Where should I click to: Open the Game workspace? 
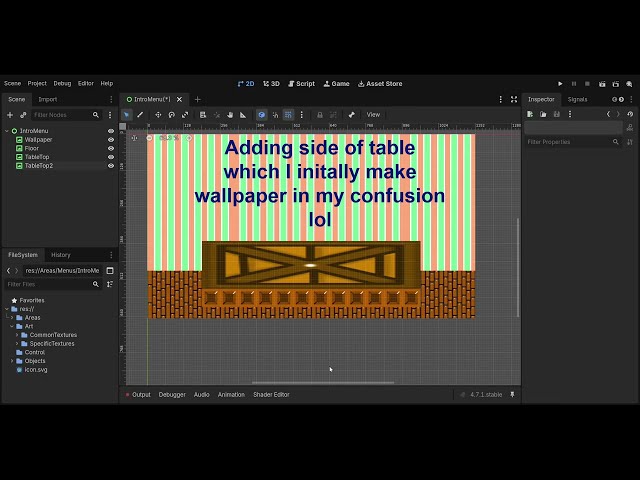pyautogui.click(x=336, y=84)
